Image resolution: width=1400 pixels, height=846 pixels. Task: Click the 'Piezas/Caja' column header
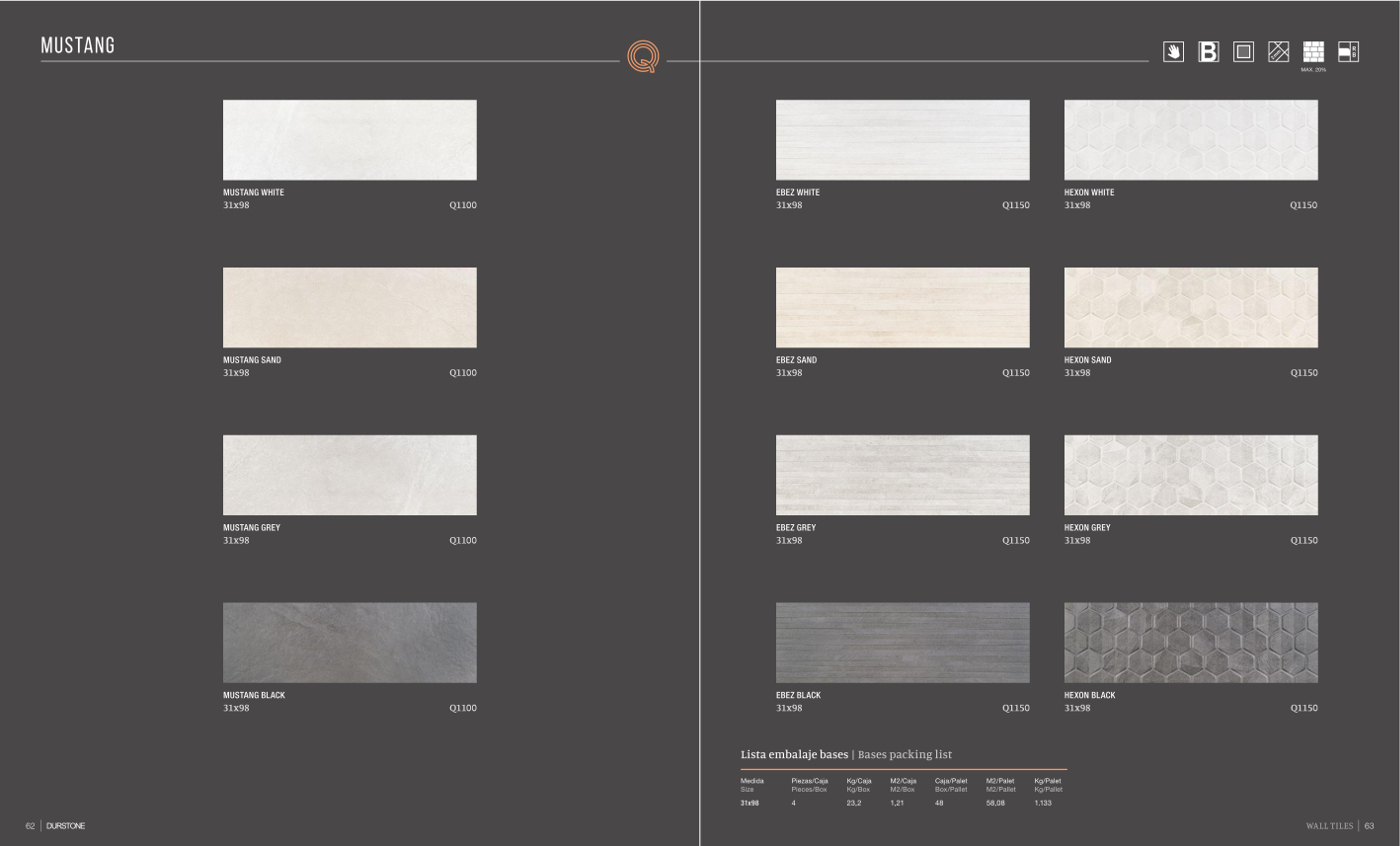[810, 781]
